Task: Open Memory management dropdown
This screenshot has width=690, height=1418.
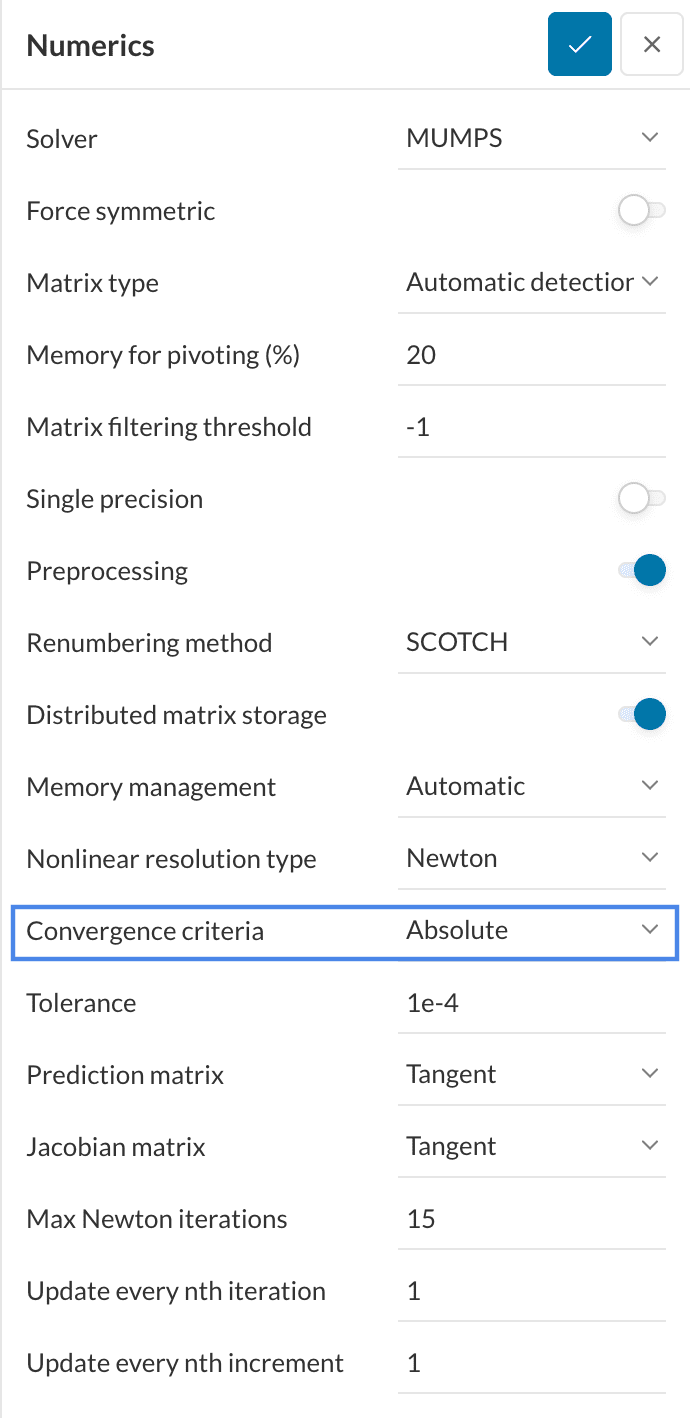Action: (x=531, y=787)
